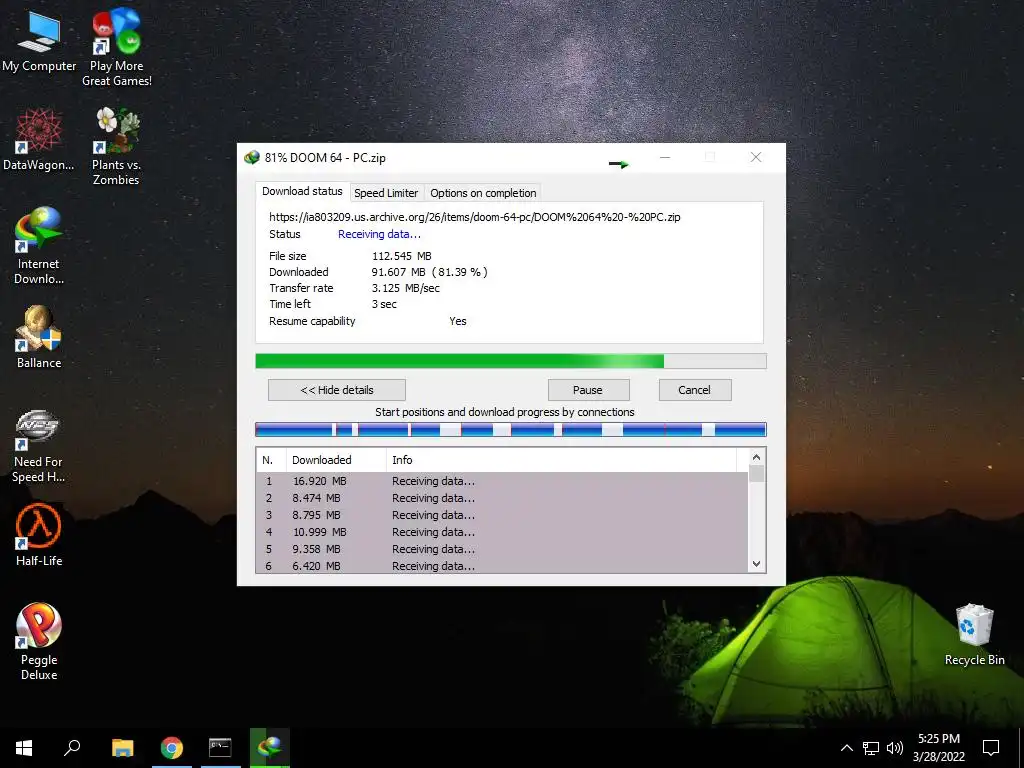Open the My Computer desktop icon
The image size is (1024, 768).
point(39,41)
